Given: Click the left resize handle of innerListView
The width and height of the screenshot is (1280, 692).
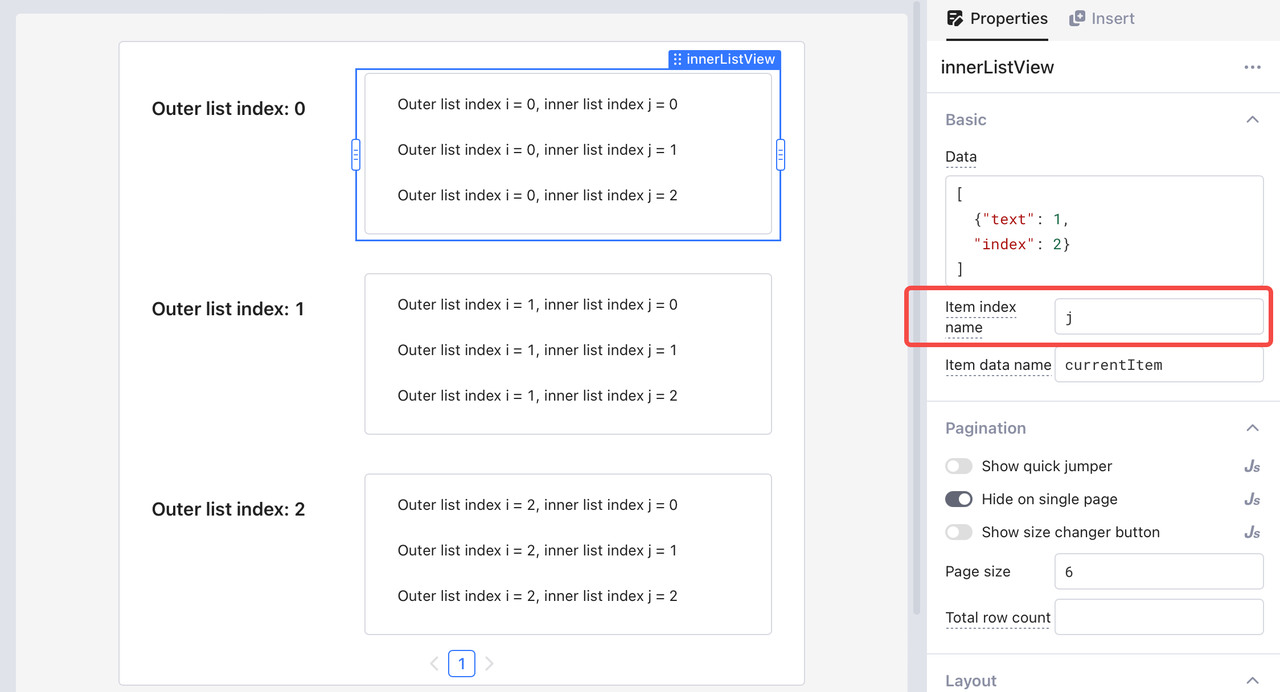Looking at the screenshot, I should click(356, 154).
